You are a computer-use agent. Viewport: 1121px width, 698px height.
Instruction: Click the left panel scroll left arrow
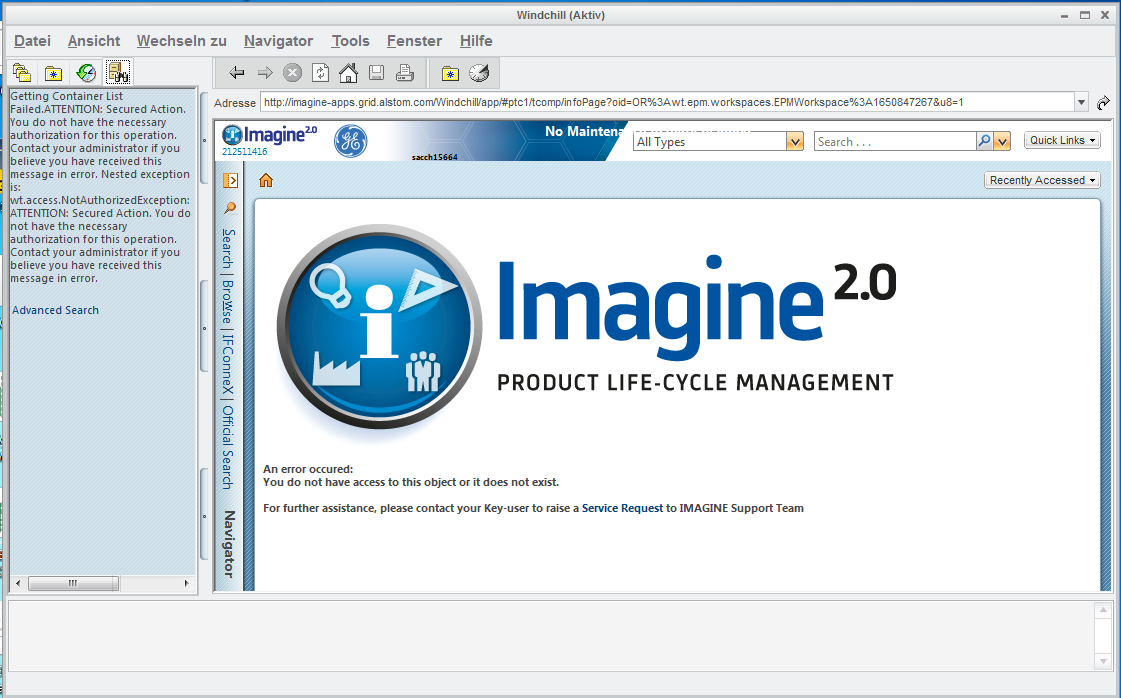pyautogui.click(x=18, y=584)
